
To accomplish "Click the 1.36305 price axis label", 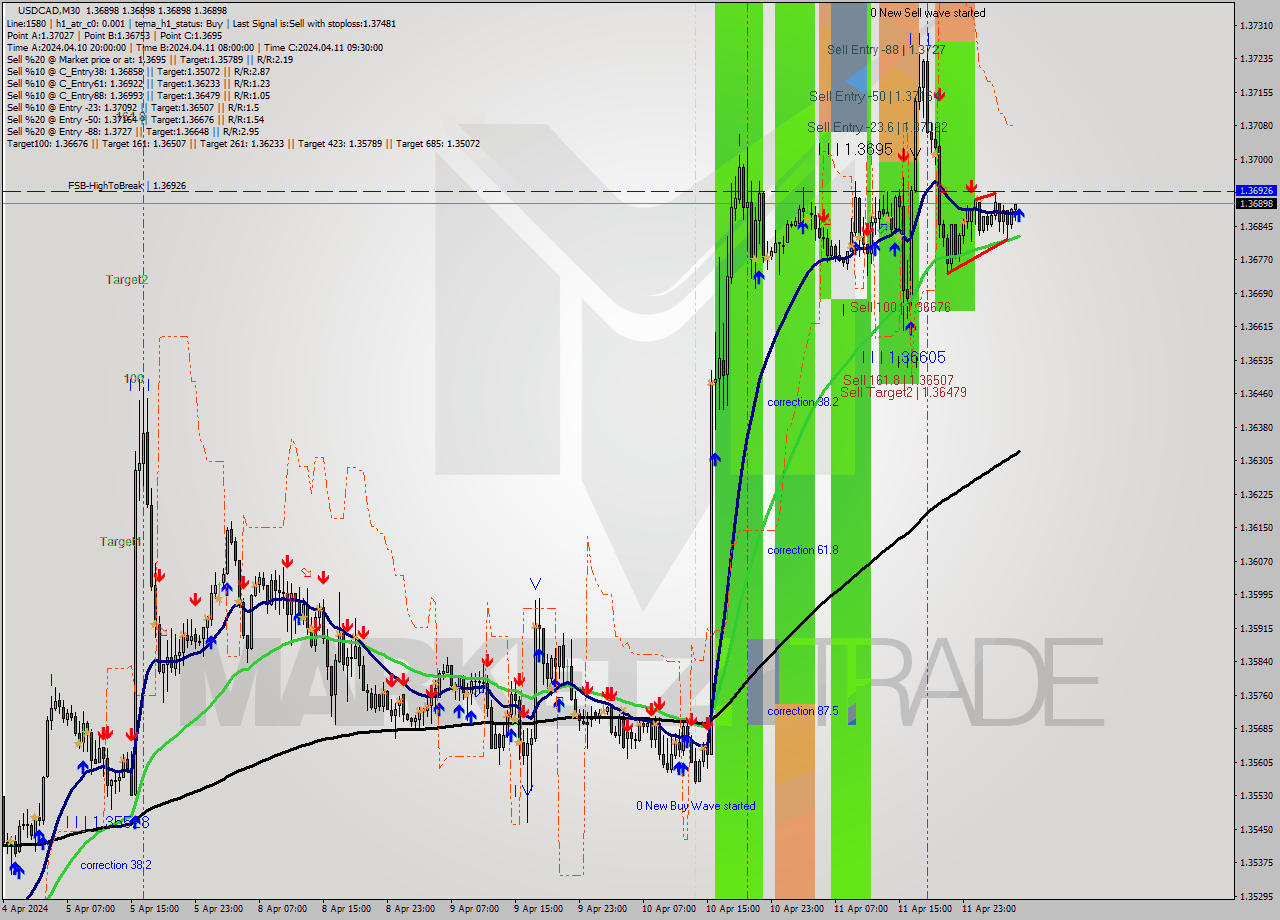I will pyautogui.click(x=1255, y=460).
